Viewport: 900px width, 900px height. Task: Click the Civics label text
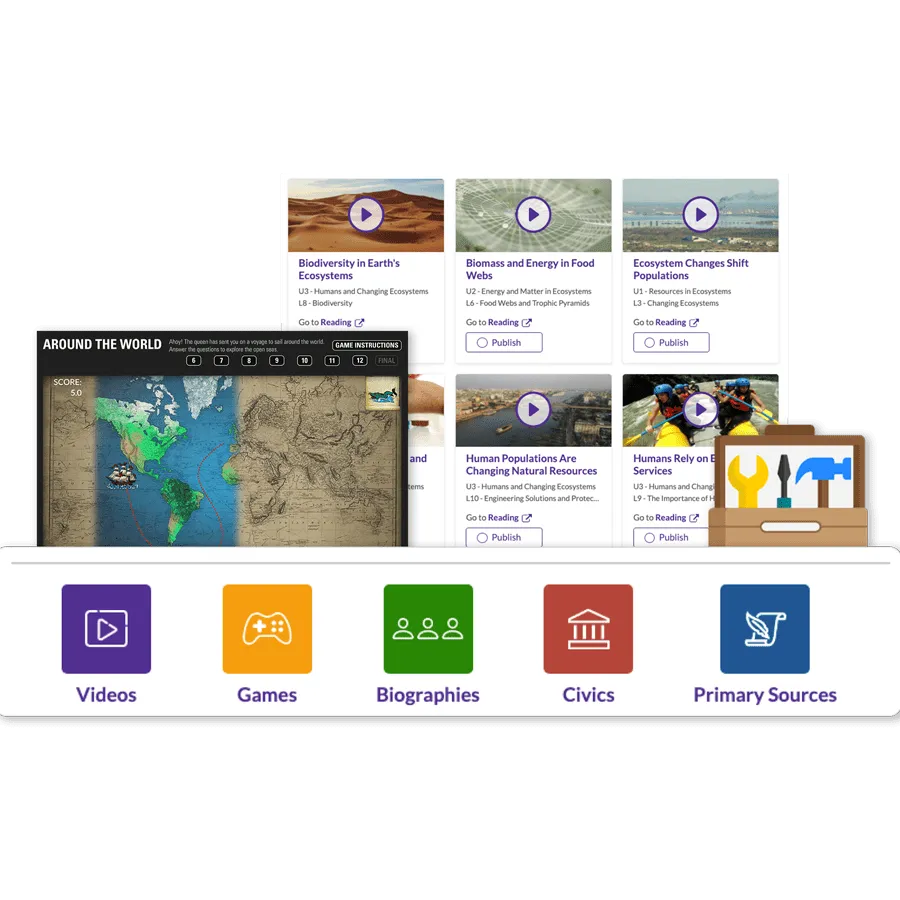(x=588, y=695)
